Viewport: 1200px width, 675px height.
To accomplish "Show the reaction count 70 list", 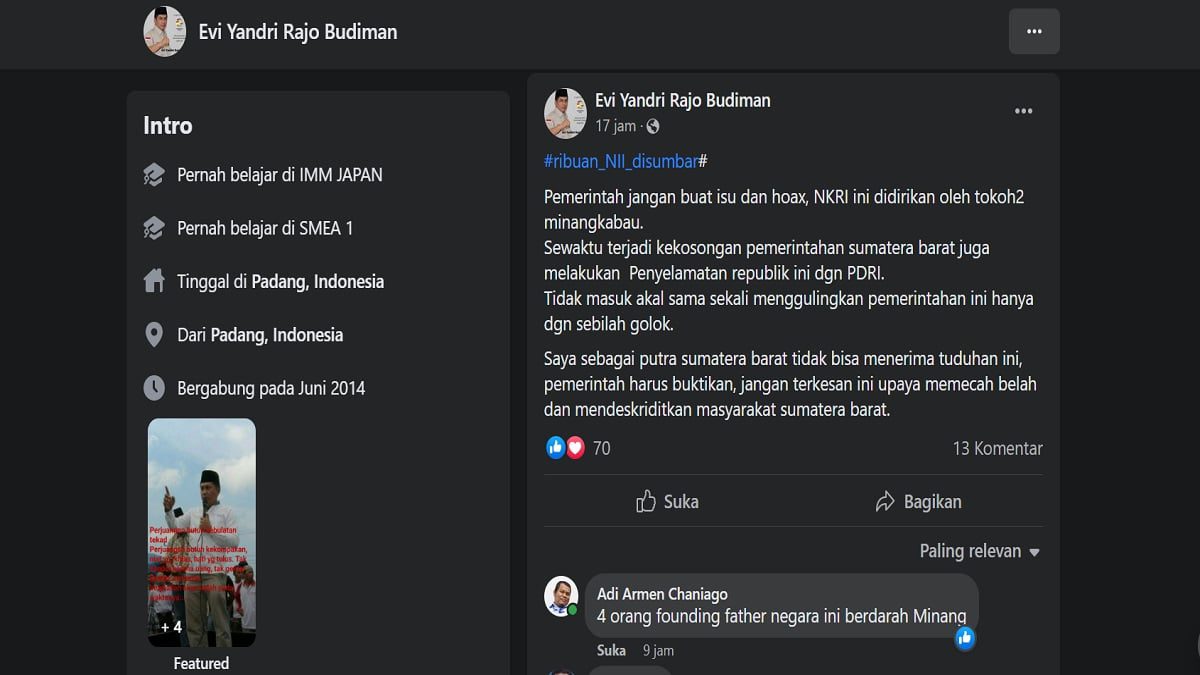I will coord(601,449).
